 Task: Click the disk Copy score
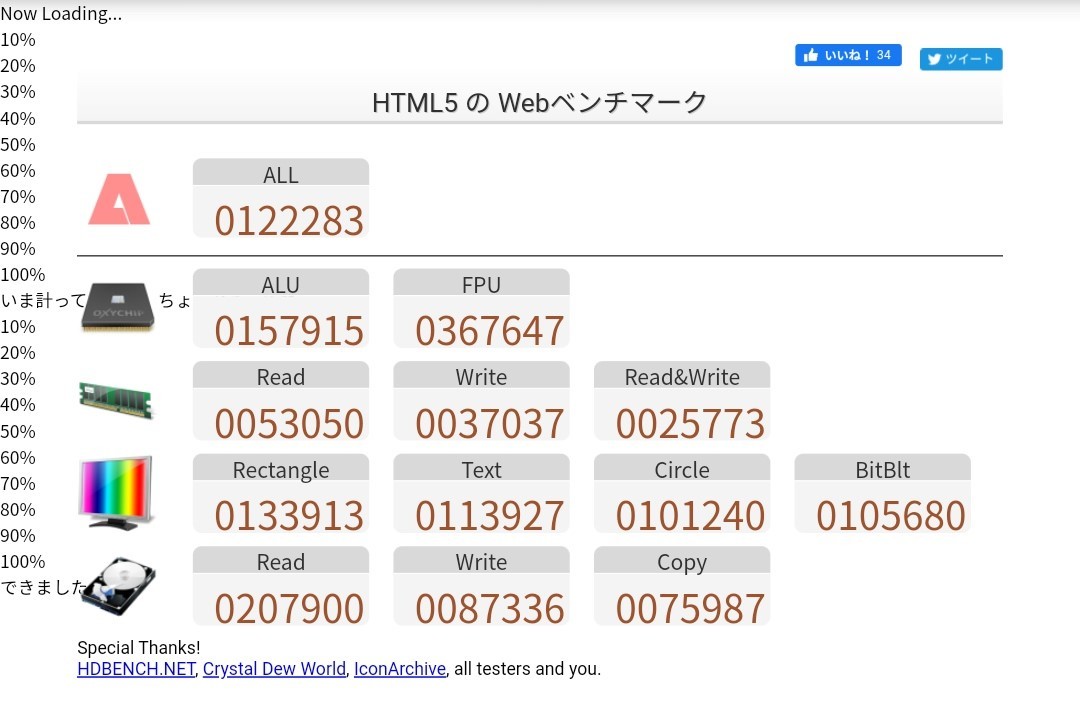click(682, 587)
